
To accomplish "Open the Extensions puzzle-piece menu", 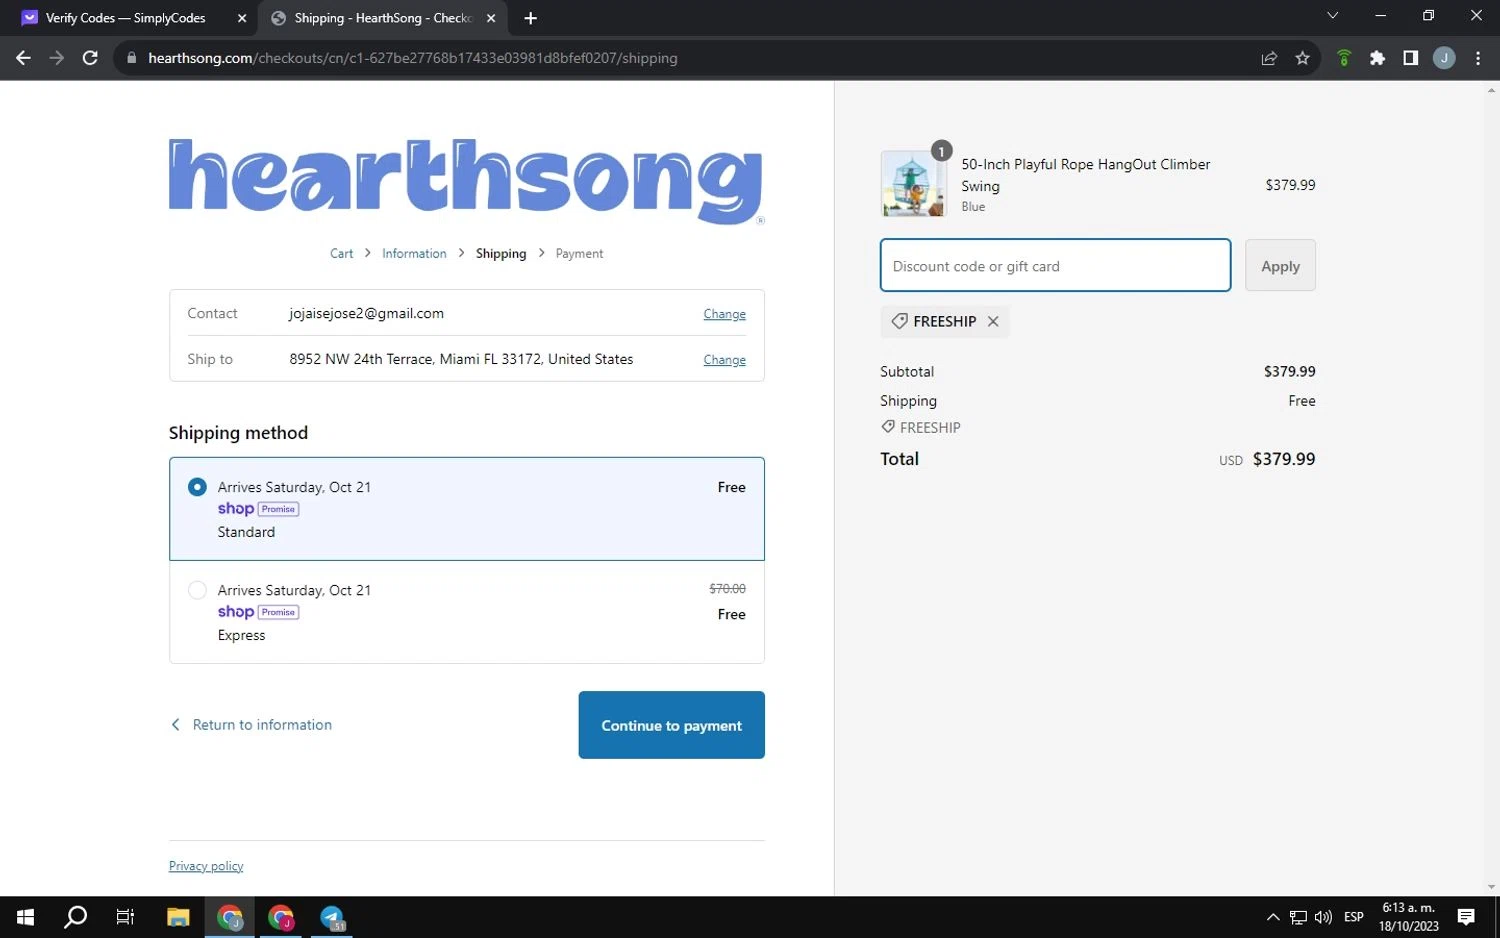I will [x=1377, y=58].
